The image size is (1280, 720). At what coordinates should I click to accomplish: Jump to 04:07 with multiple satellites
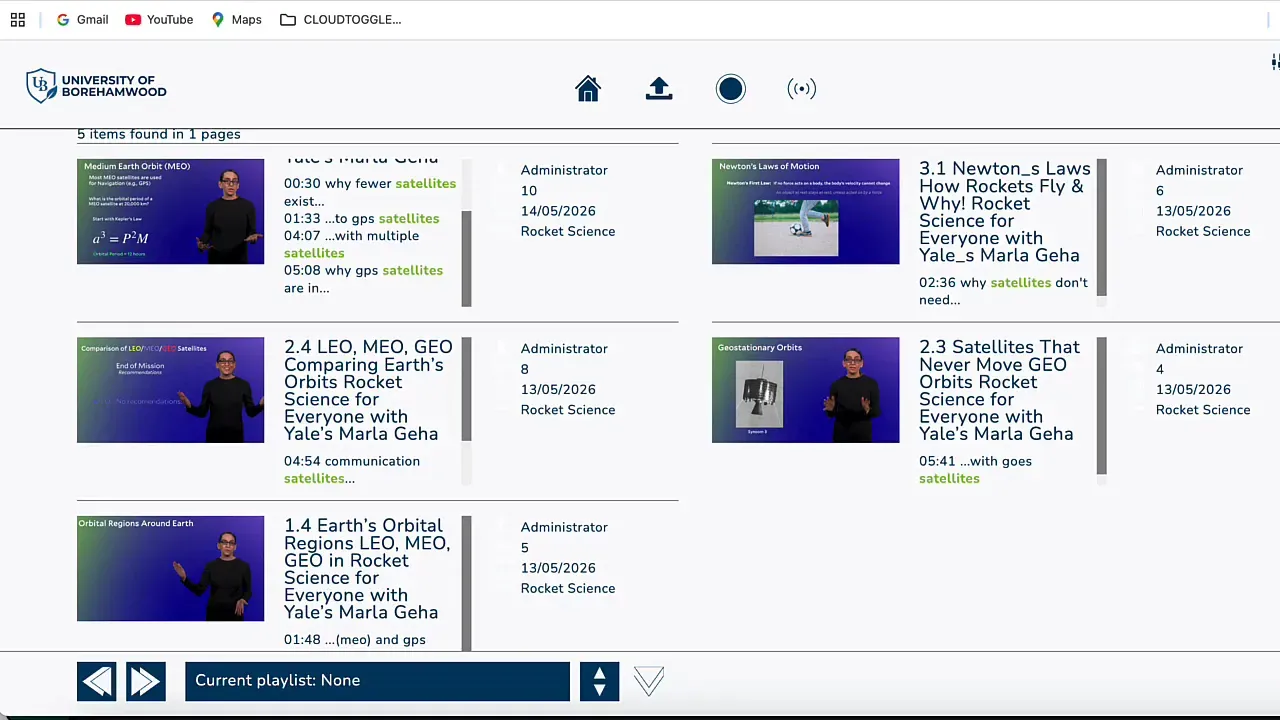pos(352,244)
